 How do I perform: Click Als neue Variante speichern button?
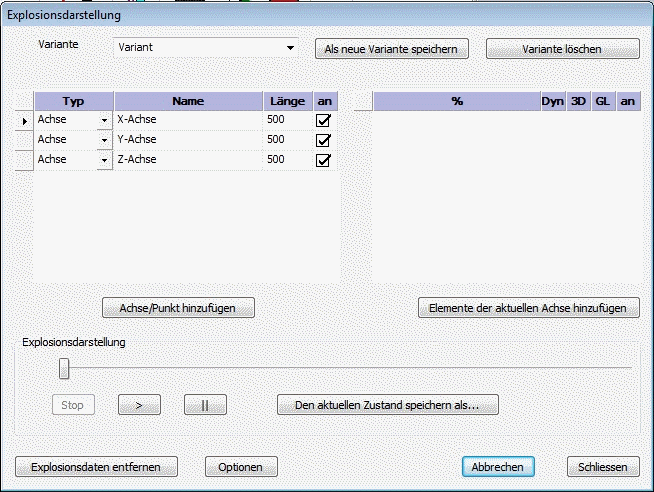pyautogui.click(x=392, y=49)
